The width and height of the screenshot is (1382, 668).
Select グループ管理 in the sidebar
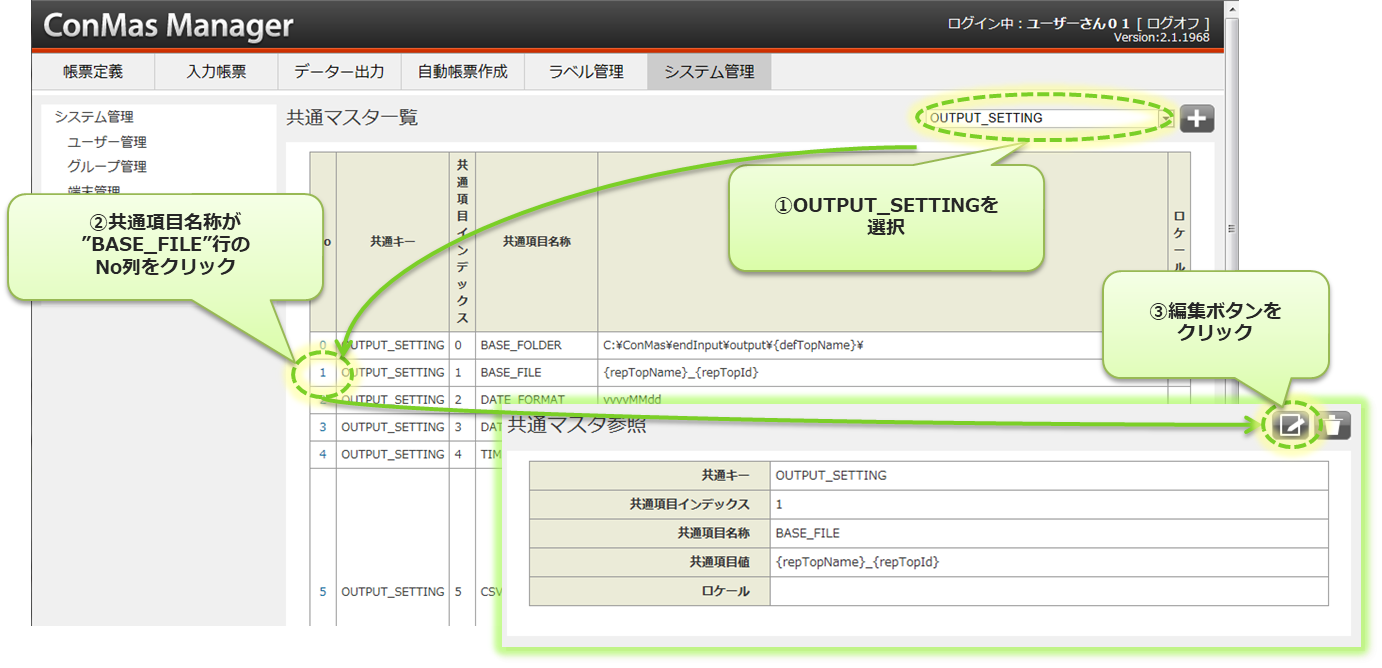click(x=107, y=166)
